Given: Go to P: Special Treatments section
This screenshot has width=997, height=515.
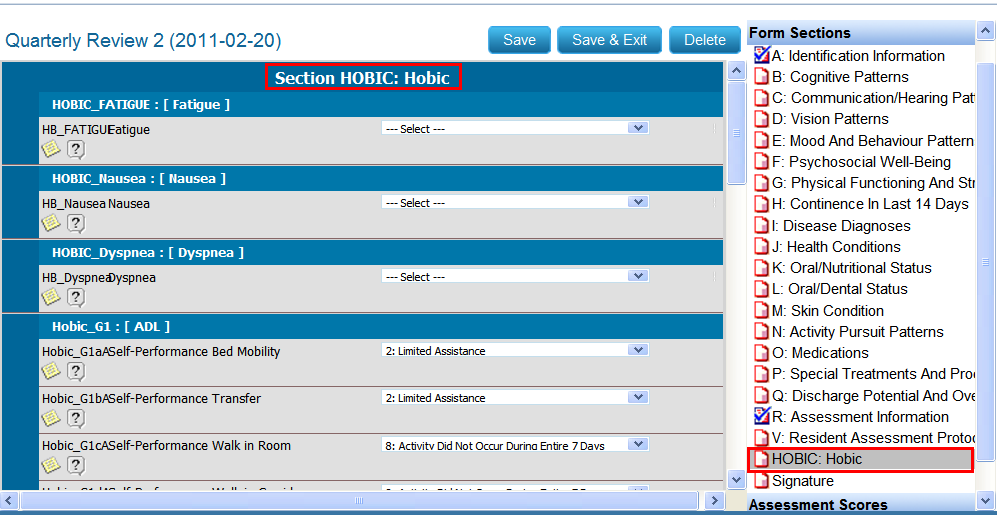Looking at the screenshot, I should coord(874,374).
